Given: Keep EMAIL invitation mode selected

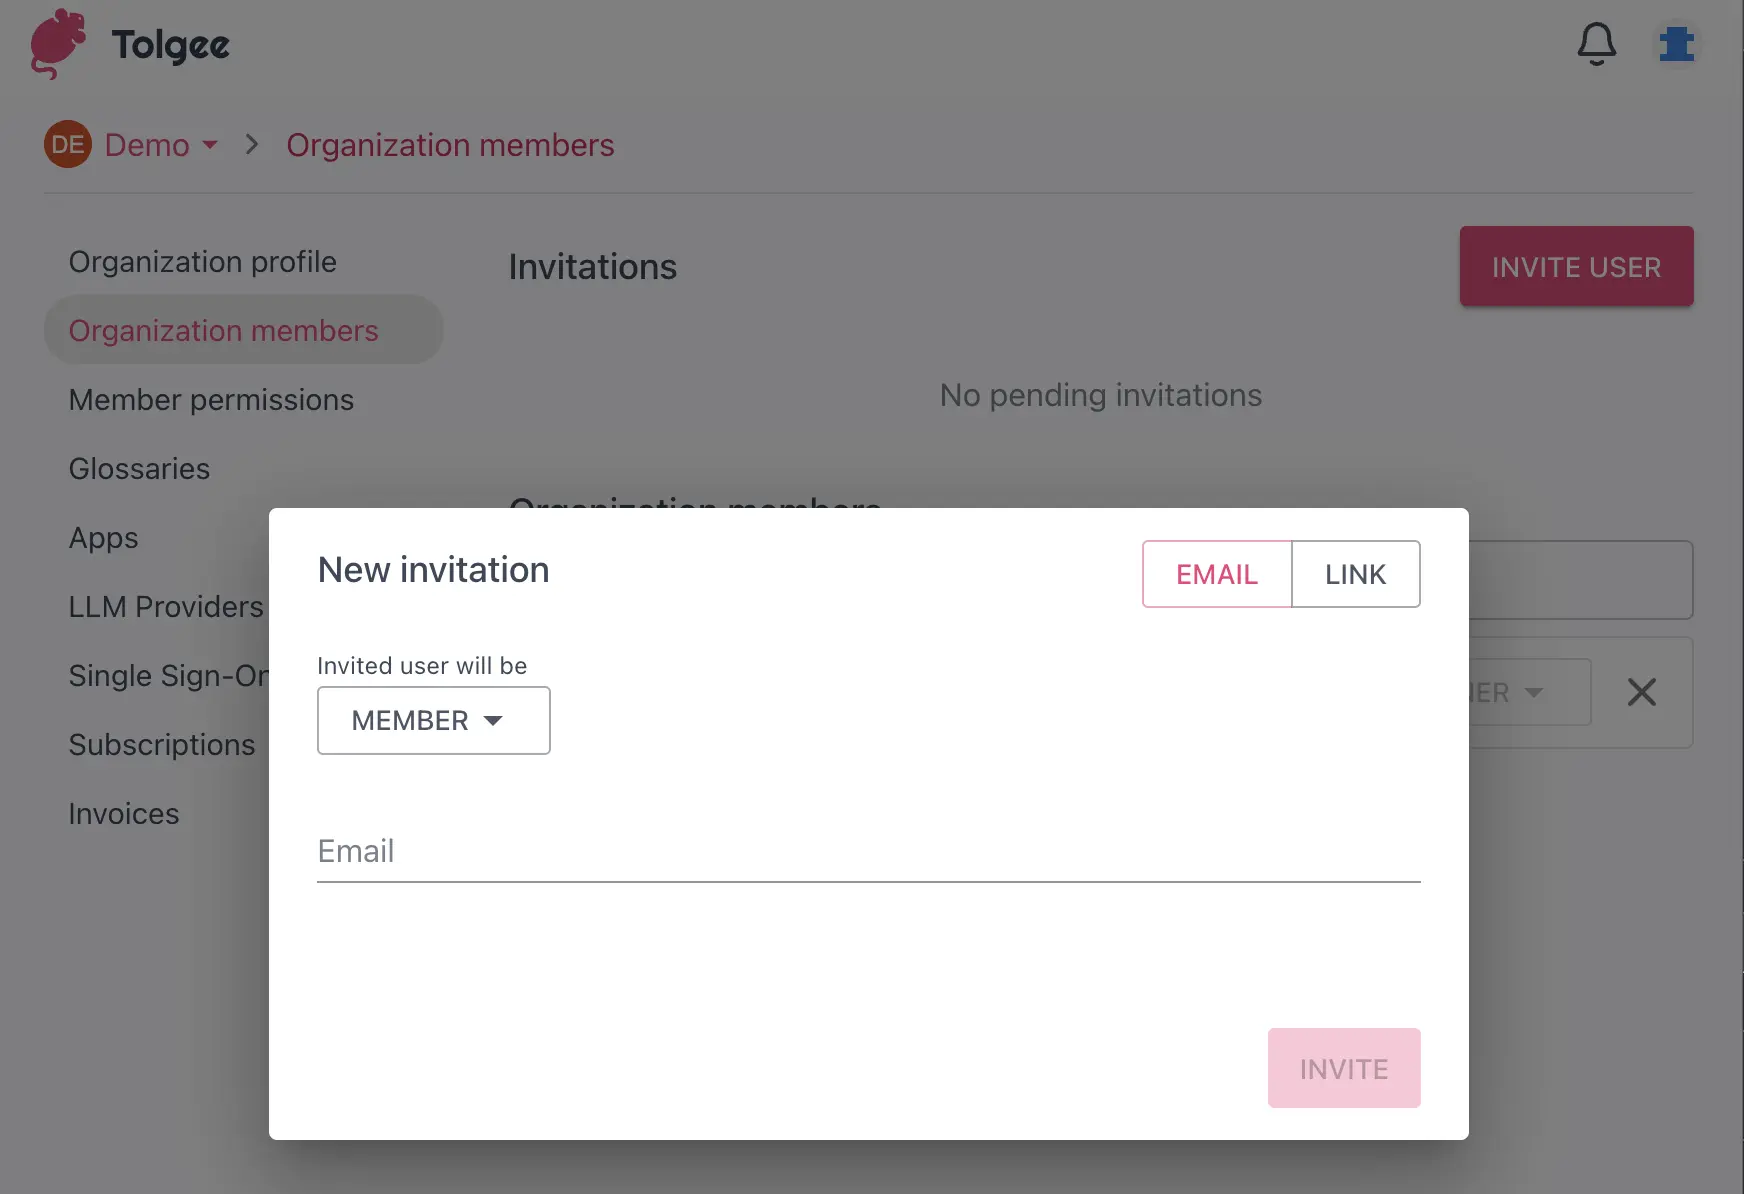Looking at the screenshot, I should (1216, 574).
